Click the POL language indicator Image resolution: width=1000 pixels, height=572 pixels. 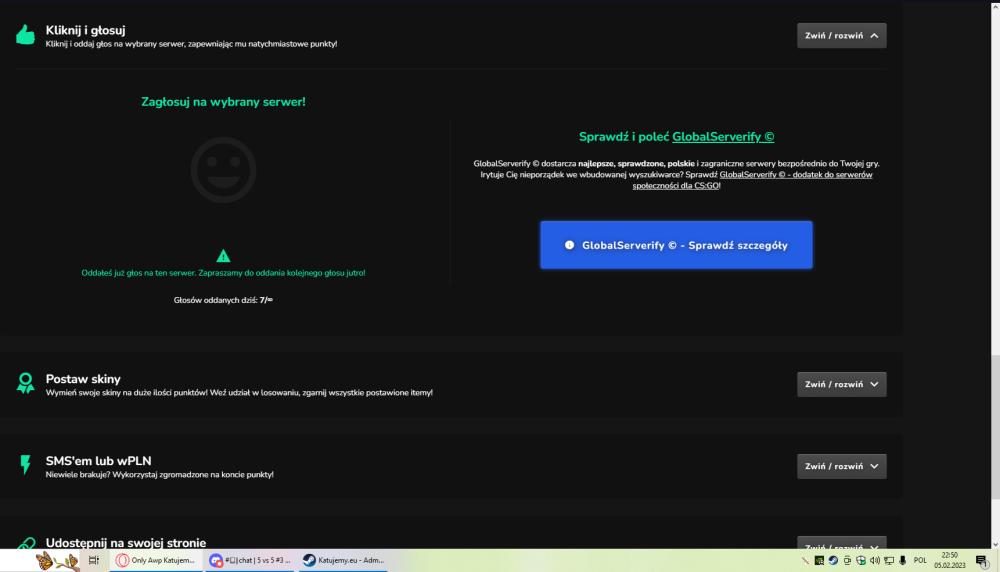pyautogui.click(x=920, y=561)
